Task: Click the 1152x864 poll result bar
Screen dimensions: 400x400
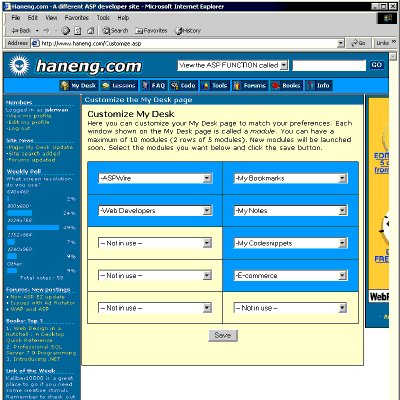Action: tap(11, 242)
